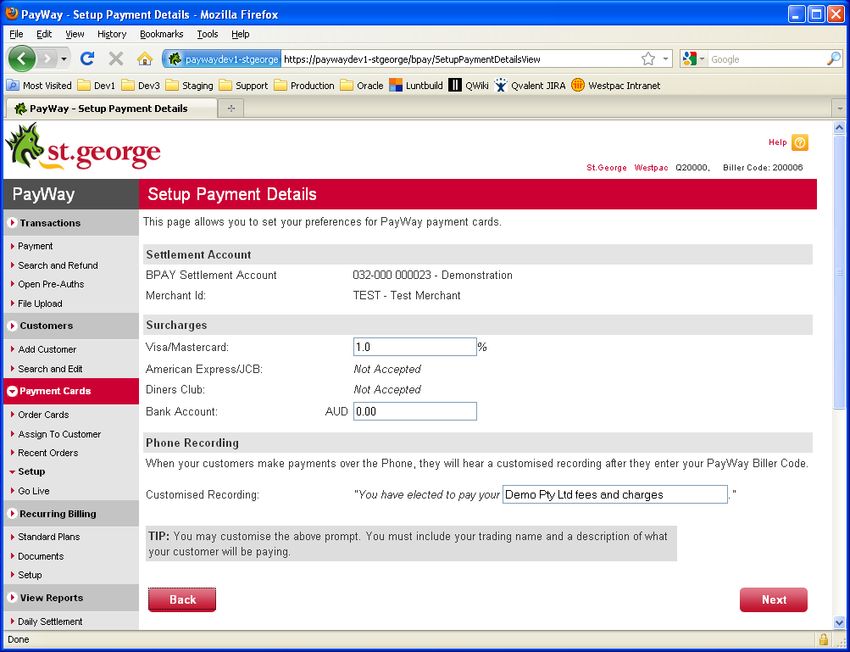Open the Go Live link
The width and height of the screenshot is (850, 652).
33,491
